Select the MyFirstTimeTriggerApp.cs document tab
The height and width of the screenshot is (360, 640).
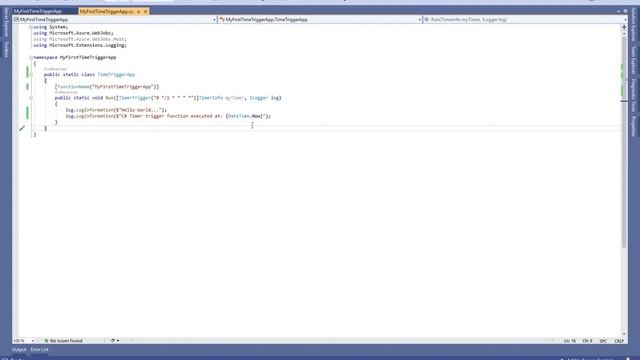107,11
